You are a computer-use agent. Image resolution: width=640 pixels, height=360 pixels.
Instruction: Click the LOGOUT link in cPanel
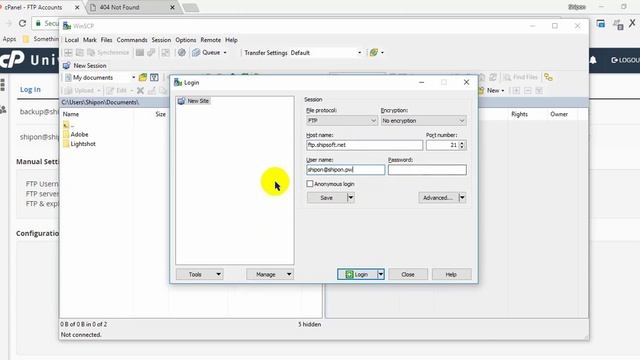pyautogui.click(x=625, y=60)
